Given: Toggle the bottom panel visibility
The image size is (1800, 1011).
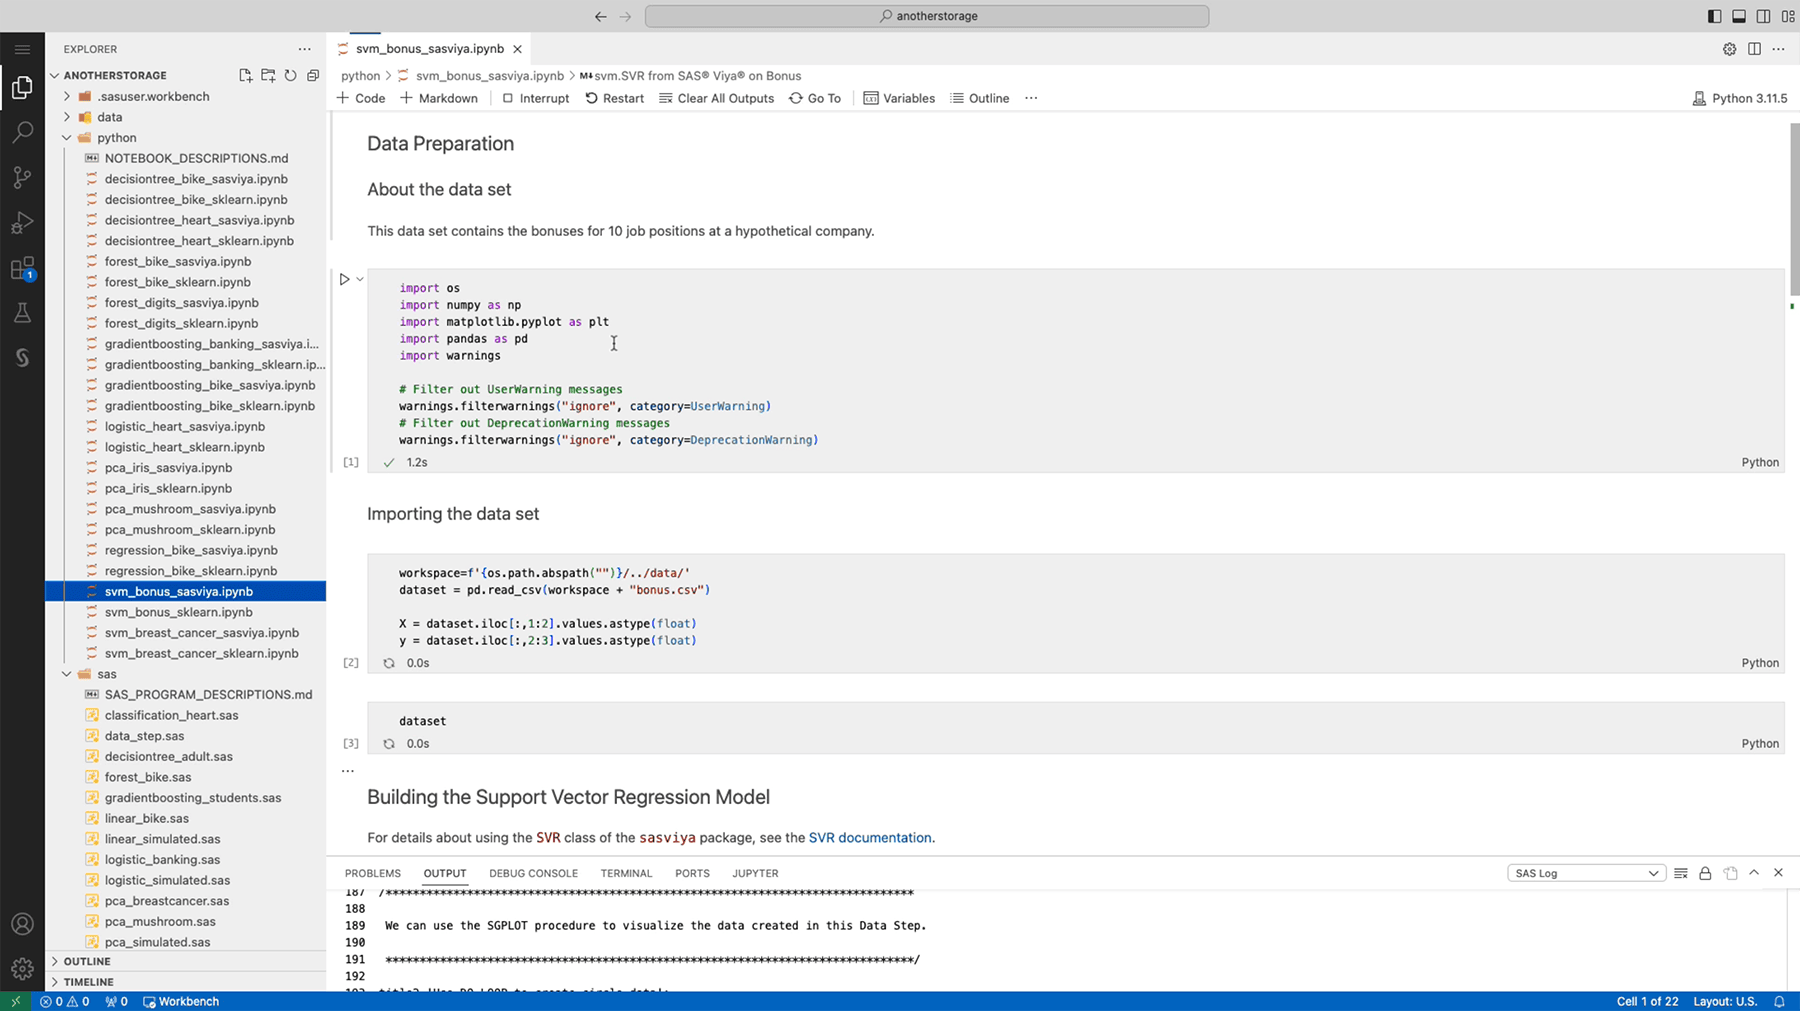Looking at the screenshot, I should [1738, 16].
